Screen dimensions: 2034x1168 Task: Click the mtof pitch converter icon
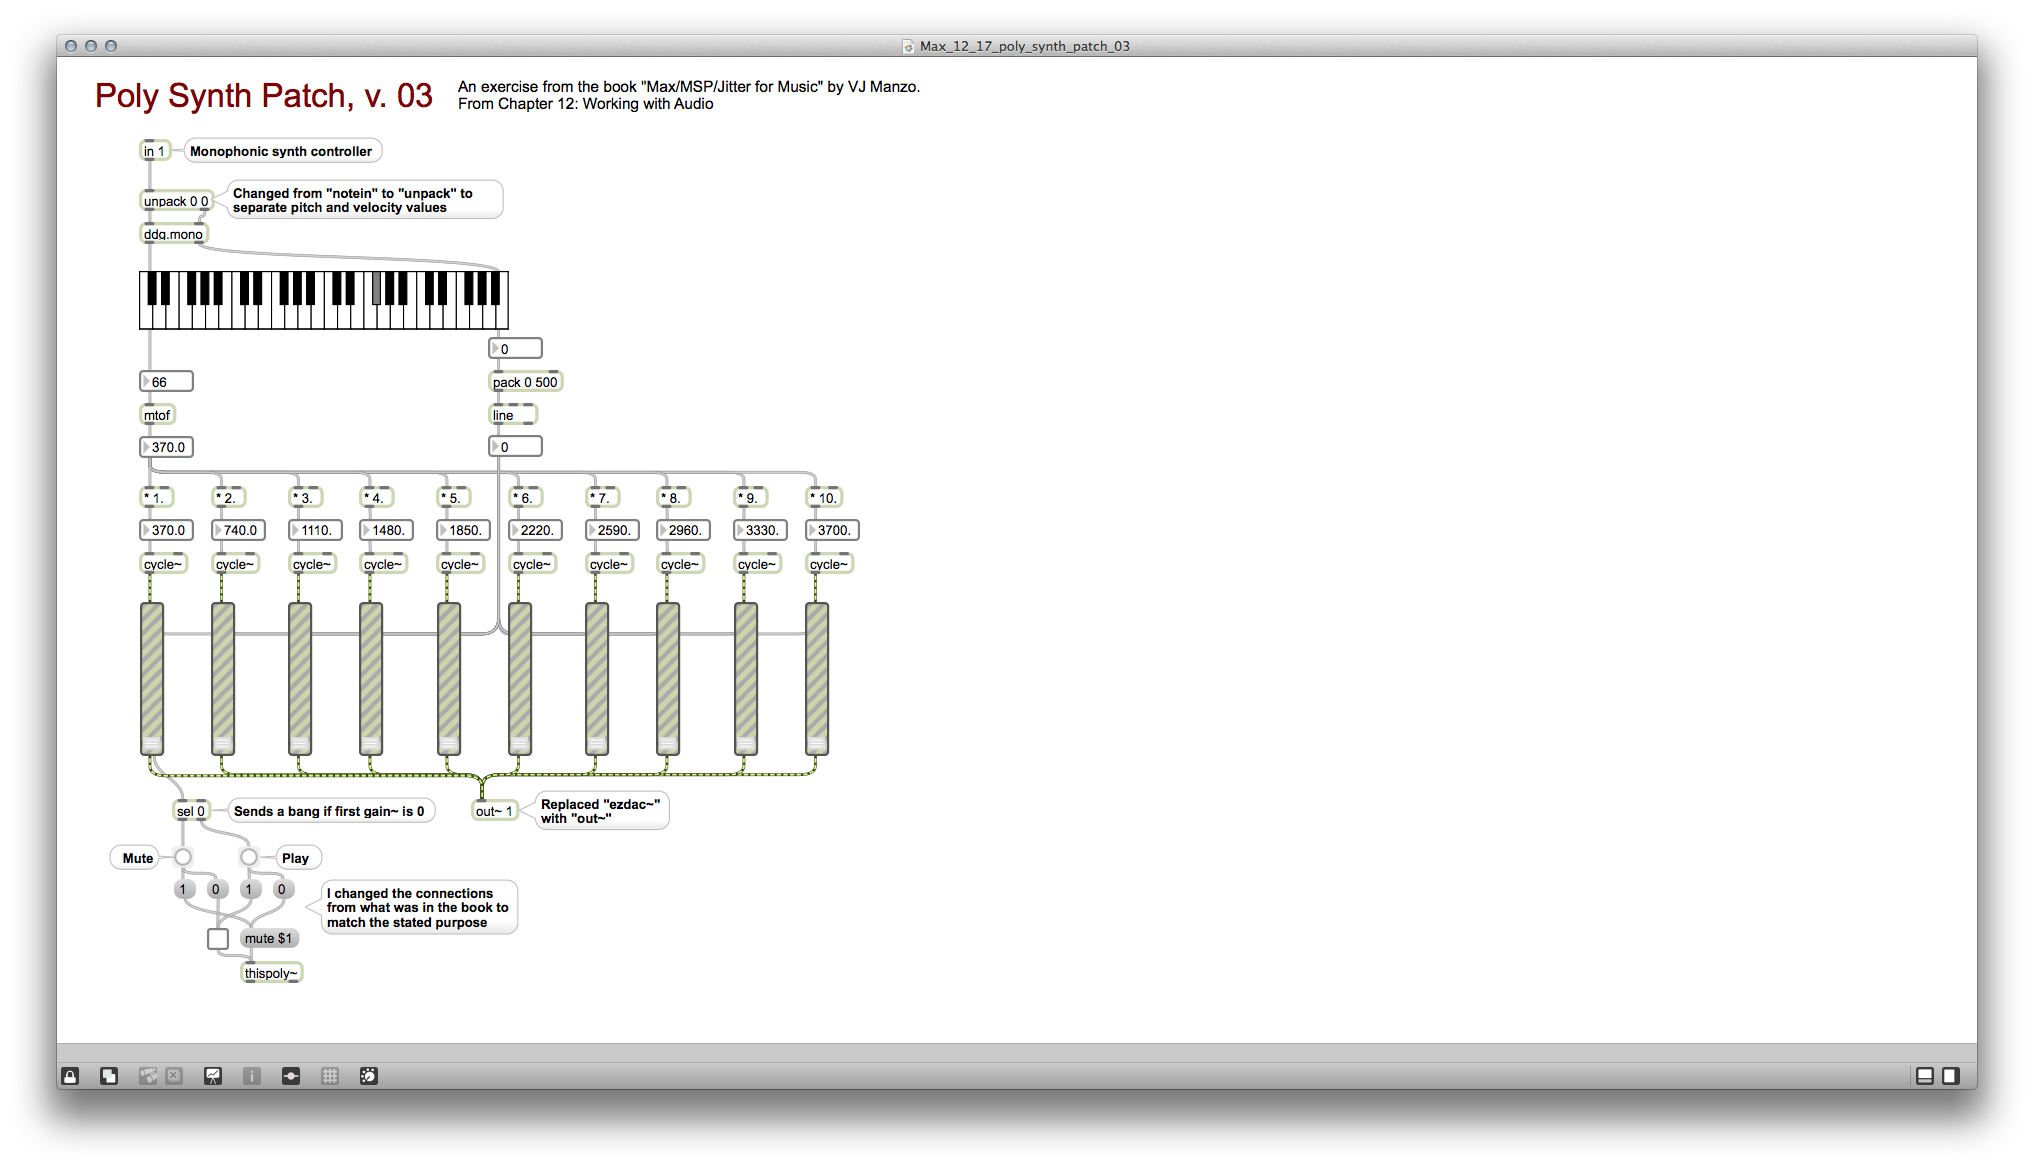(x=156, y=415)
